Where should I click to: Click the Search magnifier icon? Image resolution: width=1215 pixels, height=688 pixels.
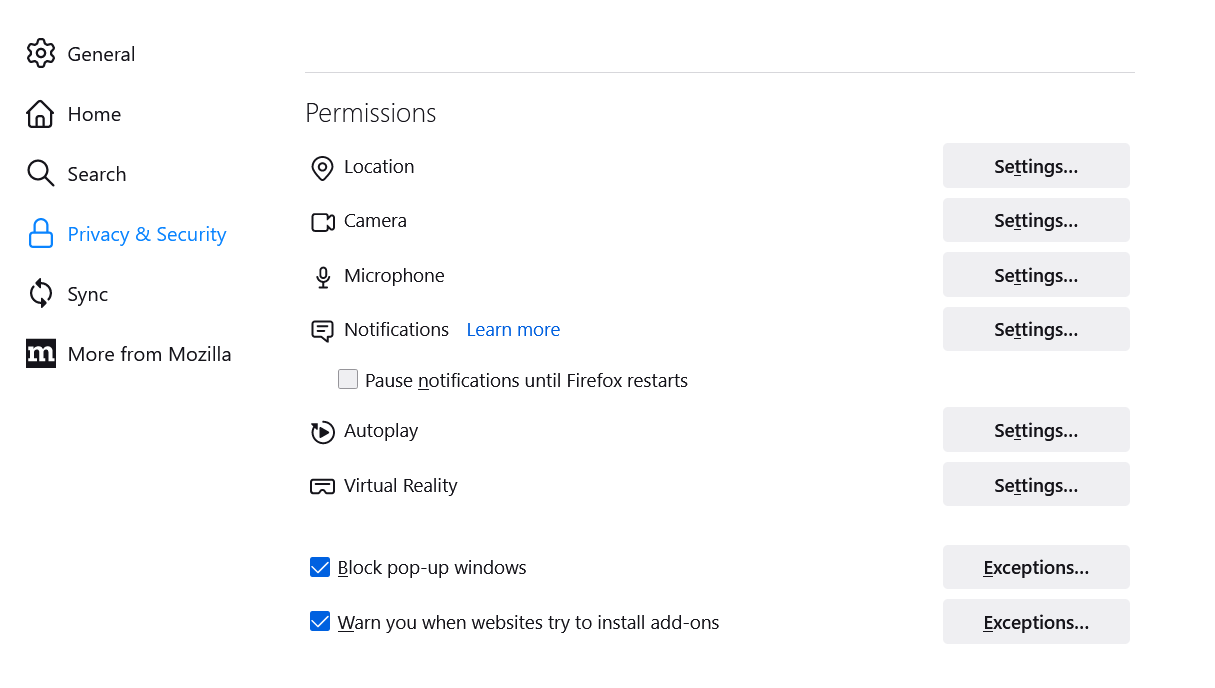[40, 174]
